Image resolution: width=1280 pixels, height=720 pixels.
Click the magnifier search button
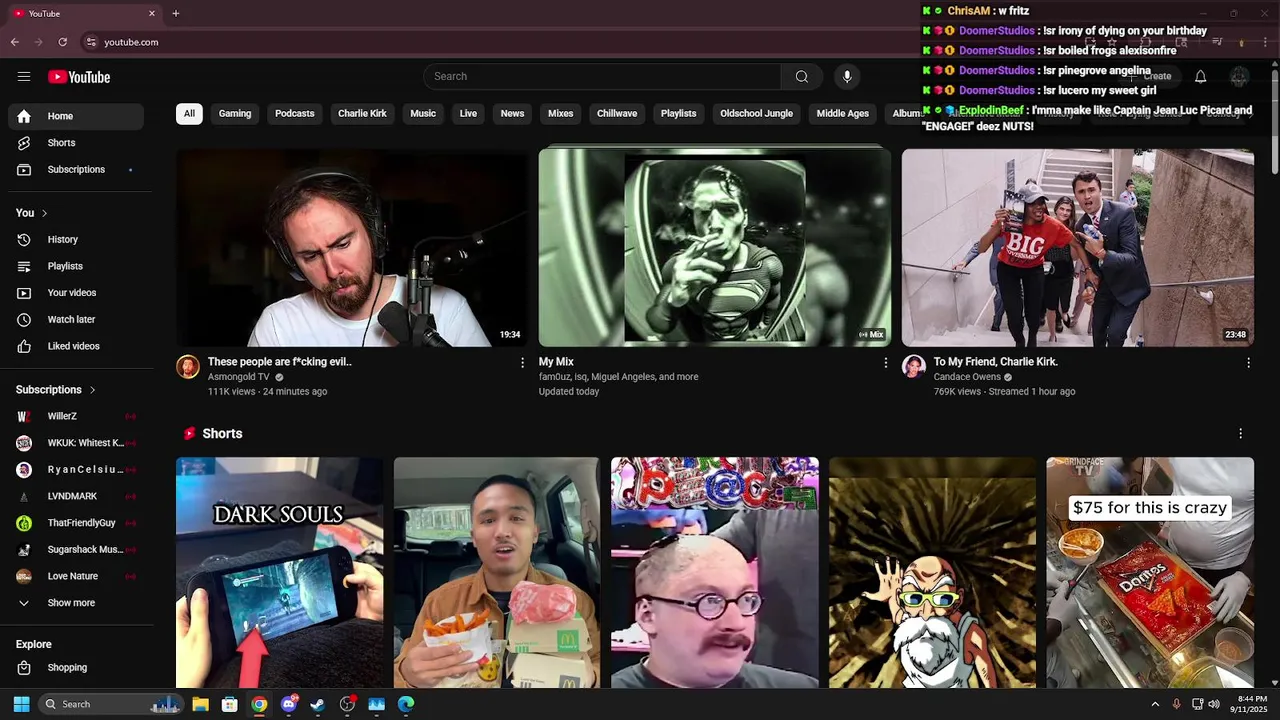[802, 77]
